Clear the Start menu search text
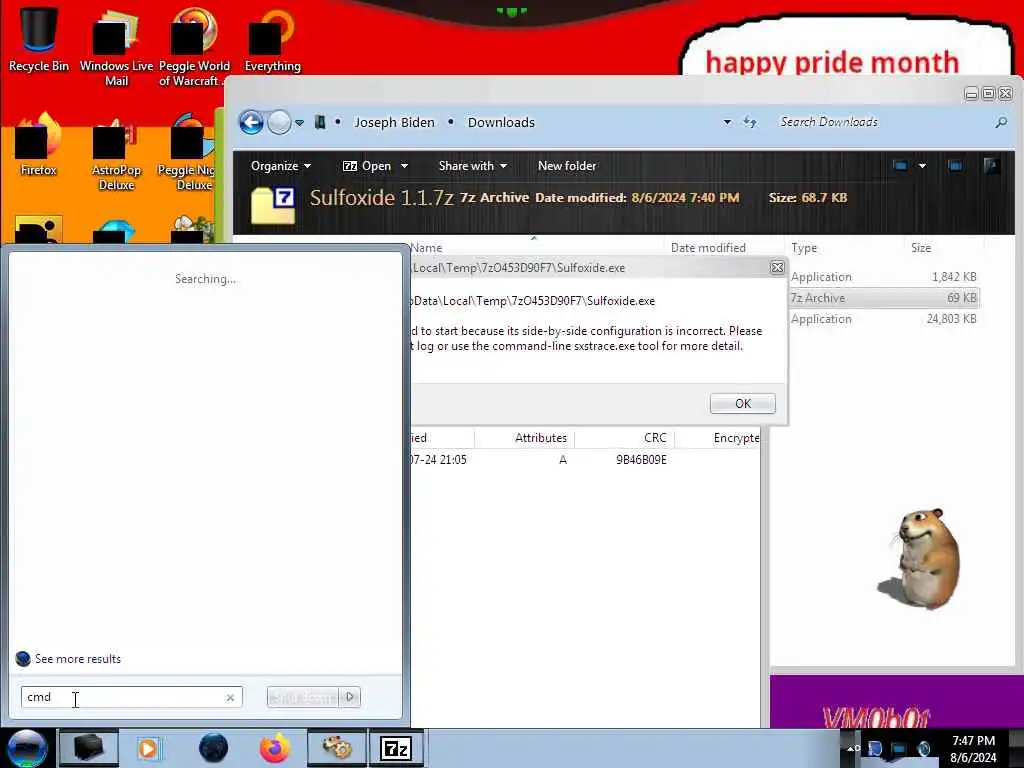This screenshot has height=768, width=1024. tap(230, 697)
